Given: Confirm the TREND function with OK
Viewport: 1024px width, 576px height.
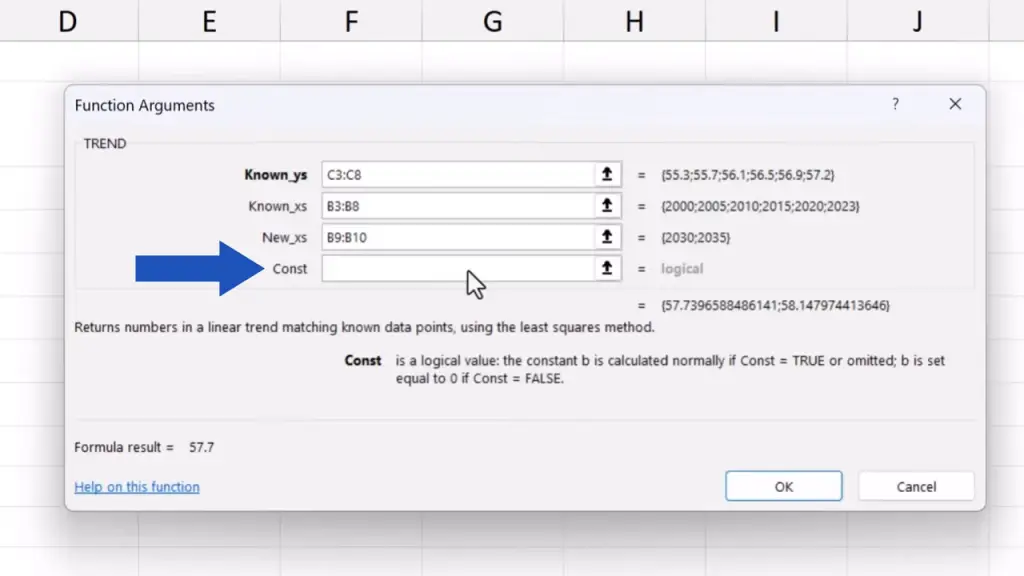Looking at the screenshot, I should click(x=783, y=486).
